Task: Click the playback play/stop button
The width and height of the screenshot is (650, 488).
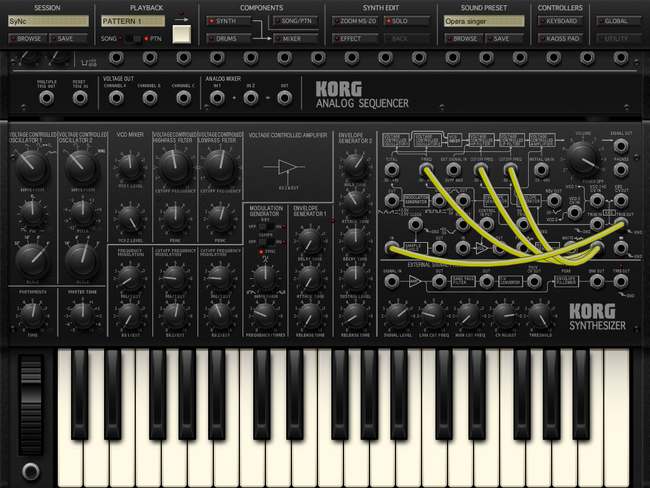Action: click(x=182, y=34)
